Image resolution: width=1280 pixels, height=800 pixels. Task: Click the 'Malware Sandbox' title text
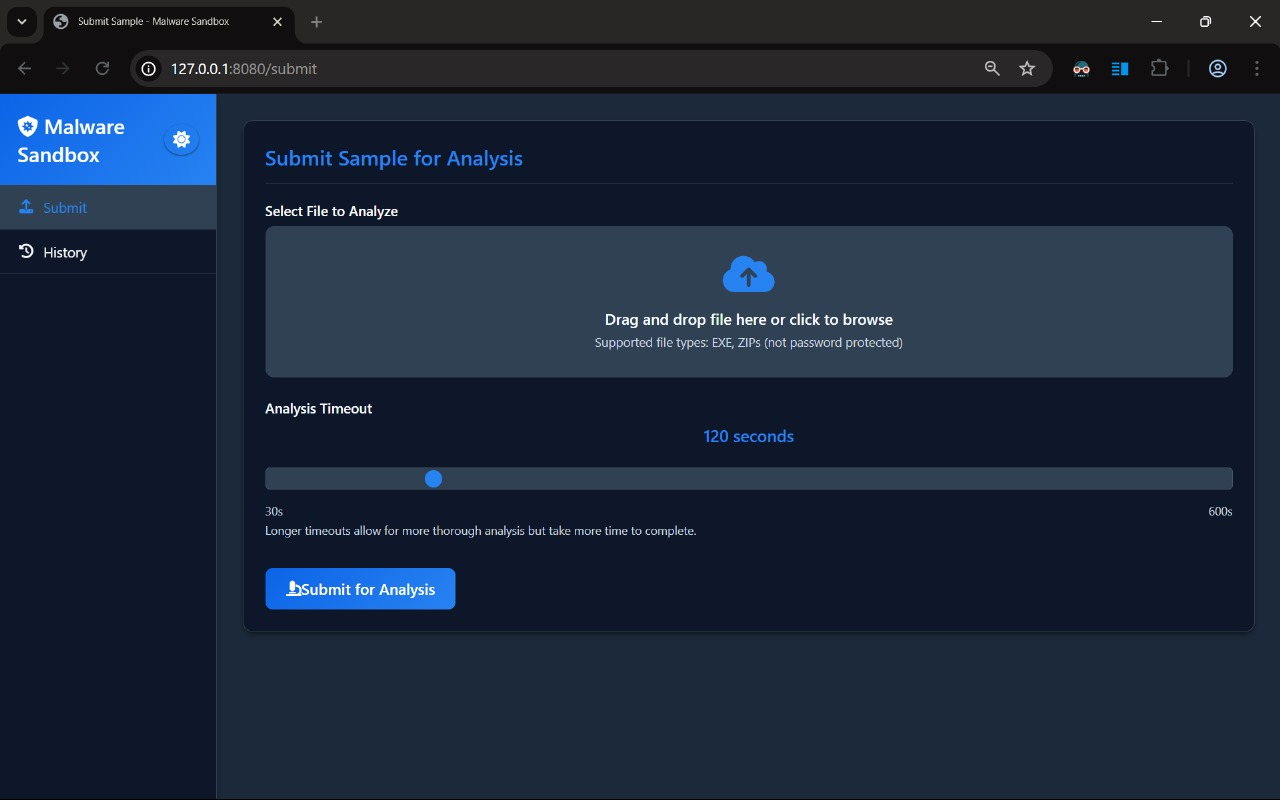click(x=71, y=141)
